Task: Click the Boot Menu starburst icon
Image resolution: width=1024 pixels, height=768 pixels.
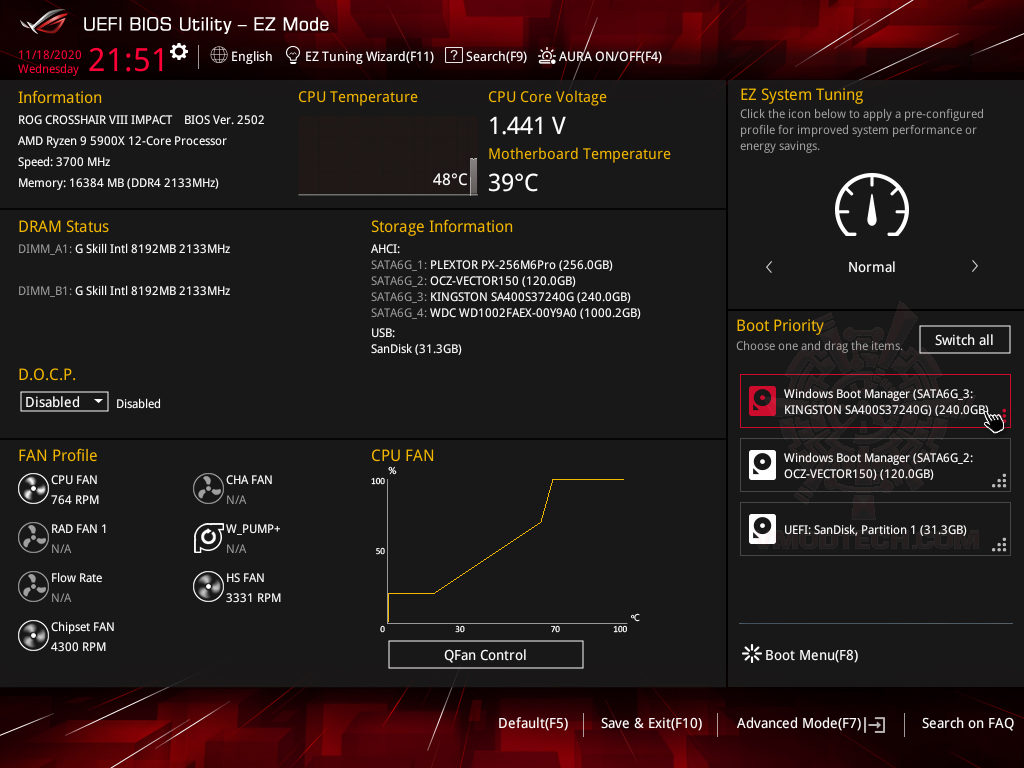Action: (x=752, y=654)
